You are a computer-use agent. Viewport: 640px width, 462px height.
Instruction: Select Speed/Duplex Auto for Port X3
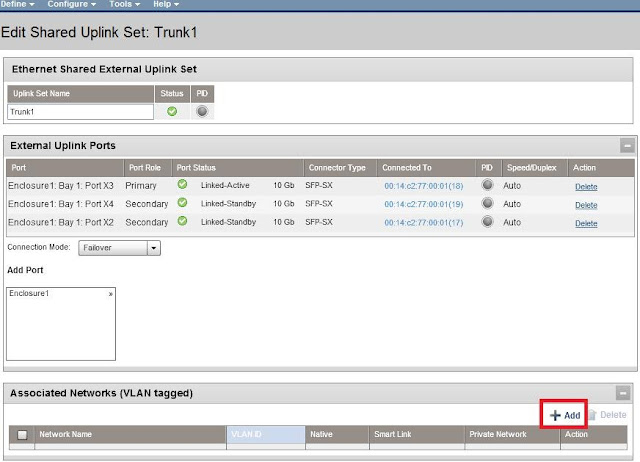512,186
